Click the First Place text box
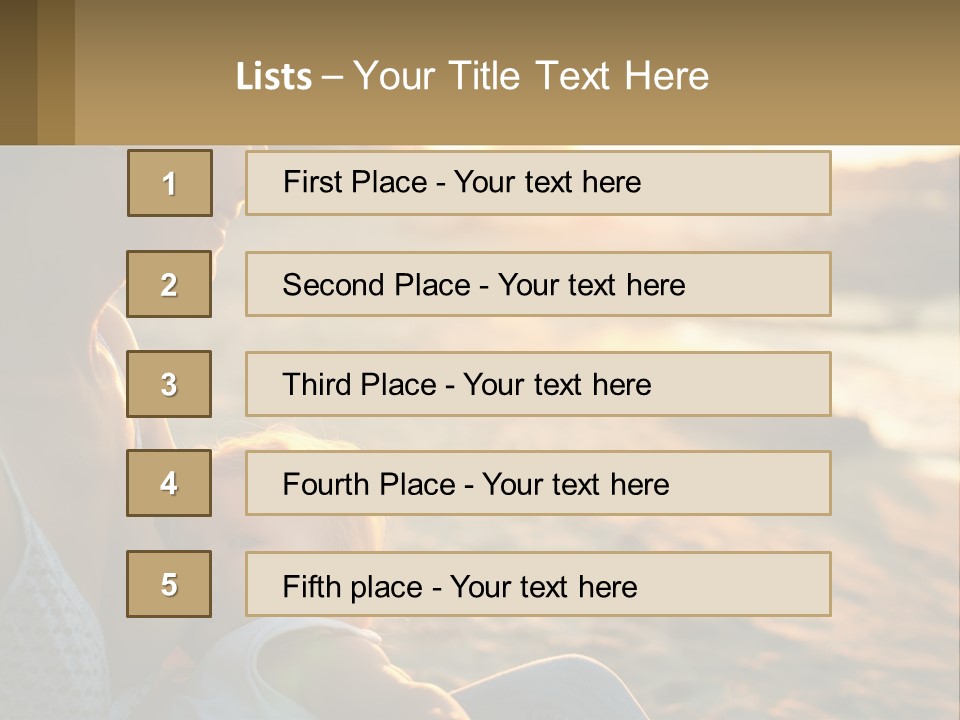 point(538,183)
